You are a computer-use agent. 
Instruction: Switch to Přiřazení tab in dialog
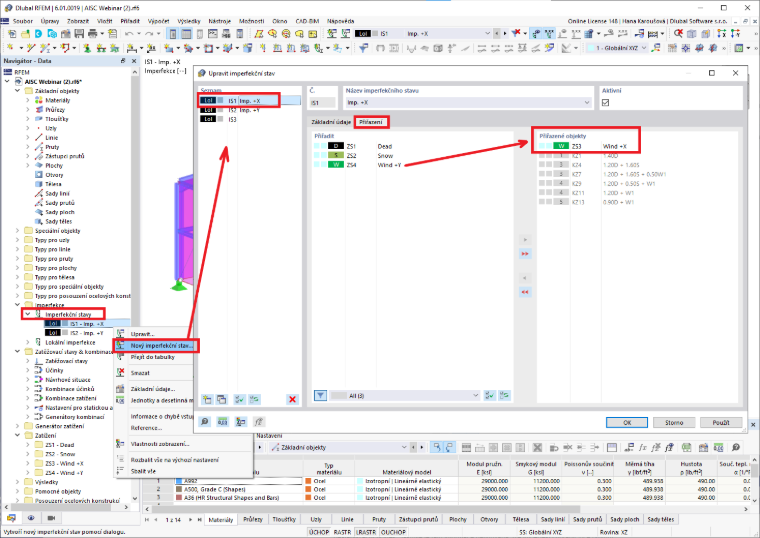coord(371,122)
